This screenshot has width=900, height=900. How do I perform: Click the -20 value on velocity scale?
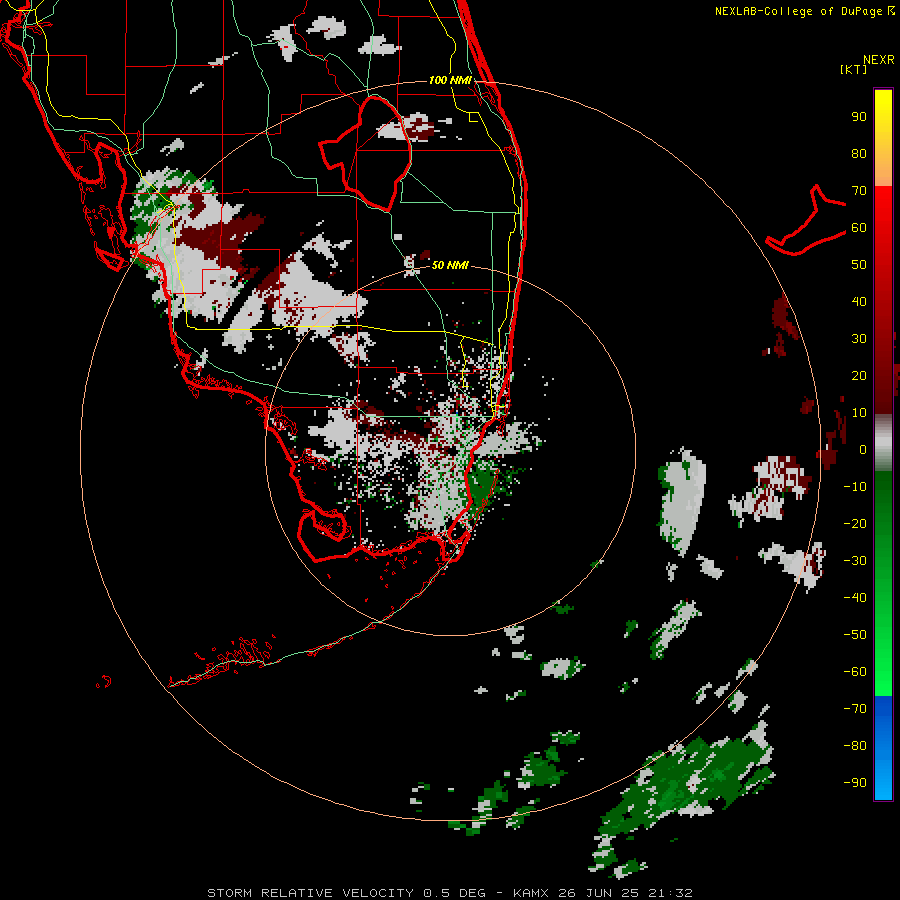click(855, 523)
